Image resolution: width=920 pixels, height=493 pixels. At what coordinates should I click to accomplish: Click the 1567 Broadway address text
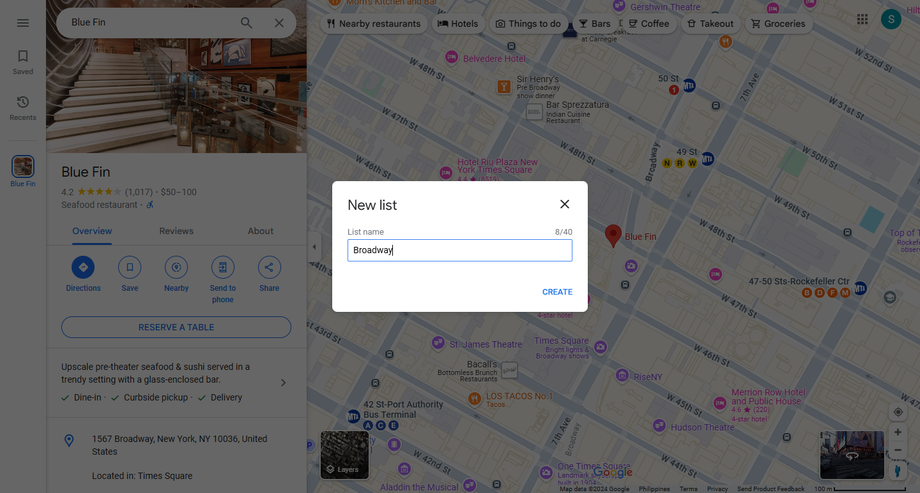[x=179, y=445]
